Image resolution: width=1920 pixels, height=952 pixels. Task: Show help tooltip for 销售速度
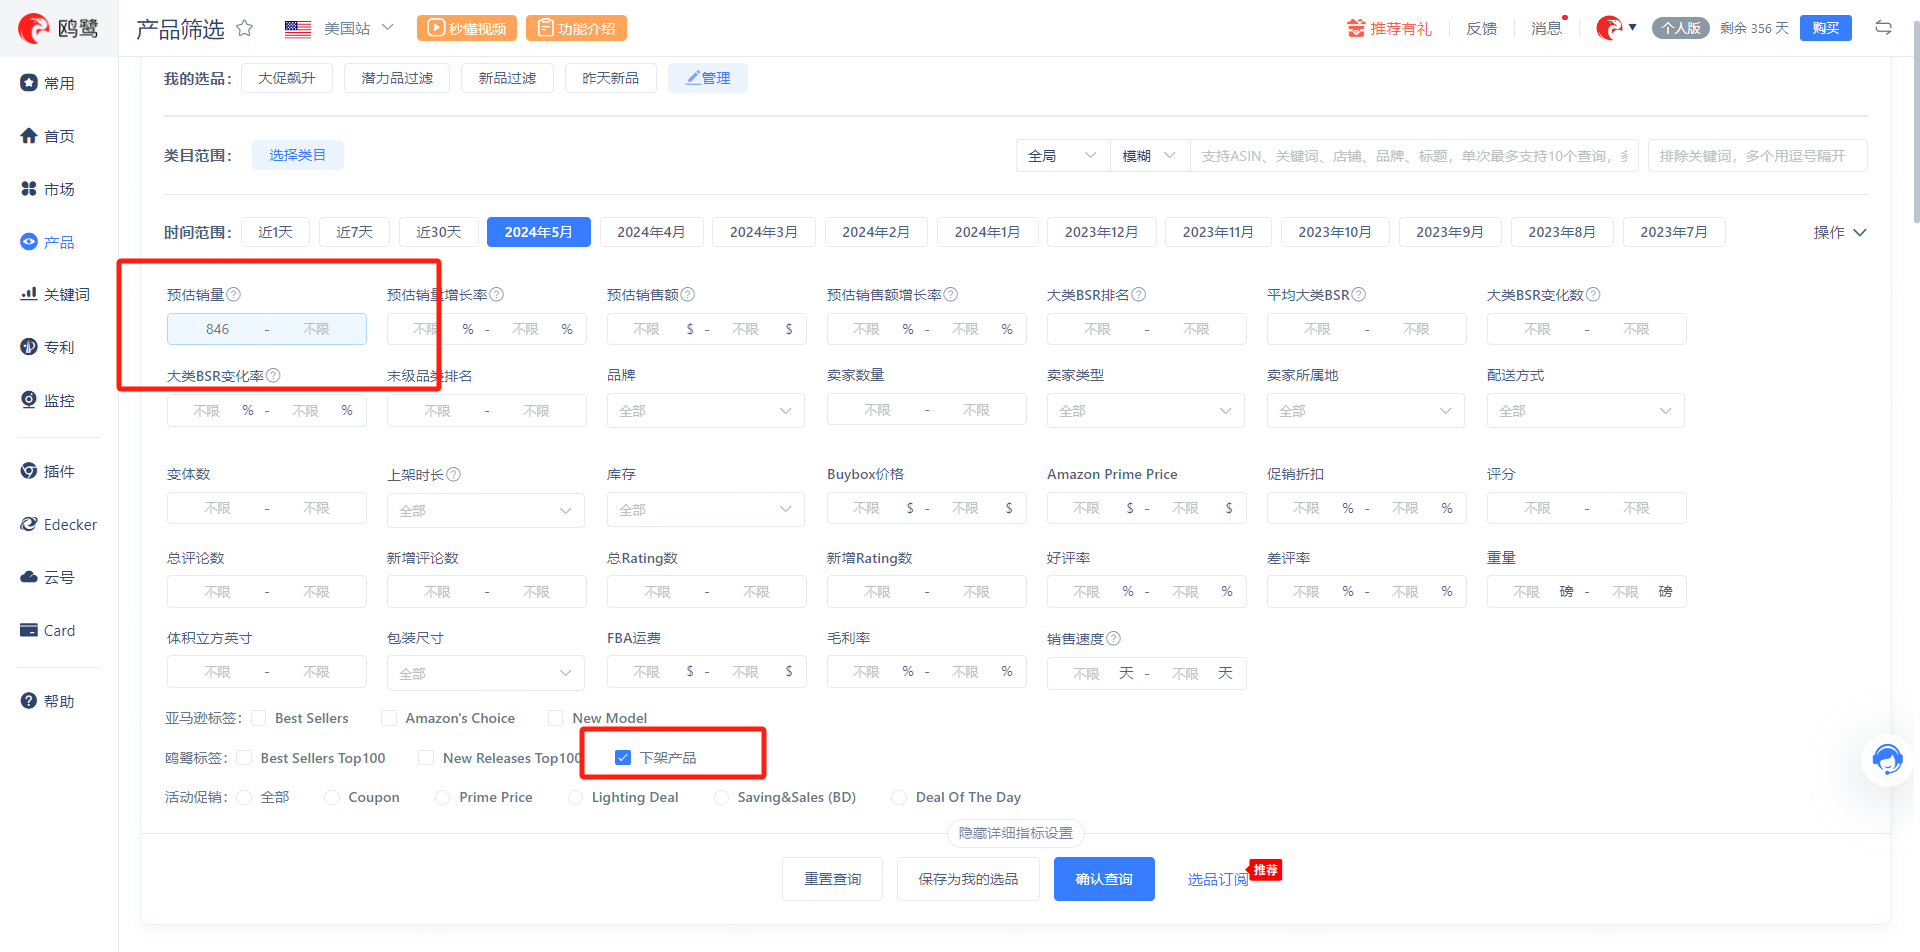pyautogui.click(x=1114, y=638)
